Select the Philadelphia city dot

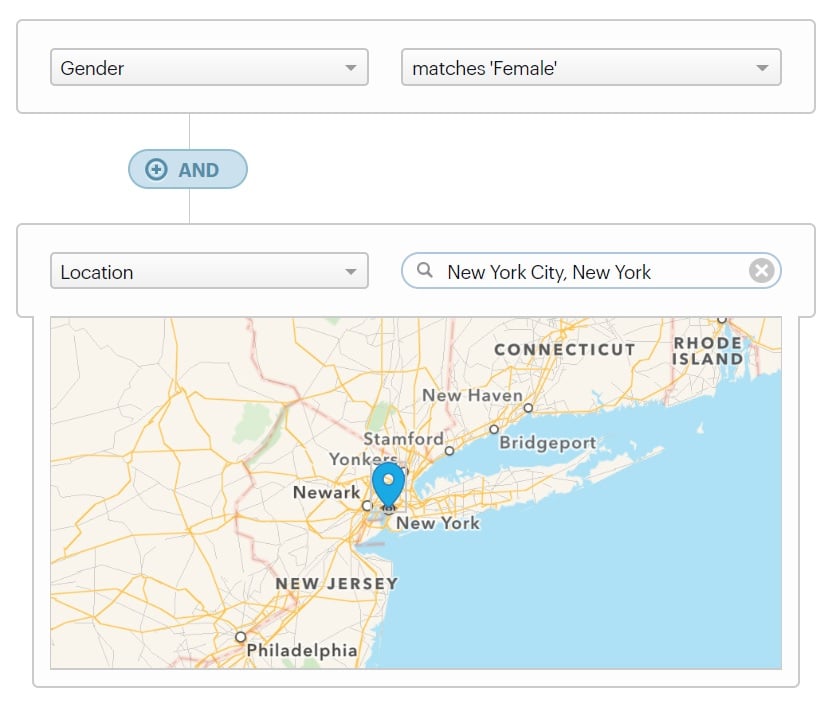pos(240,637)
